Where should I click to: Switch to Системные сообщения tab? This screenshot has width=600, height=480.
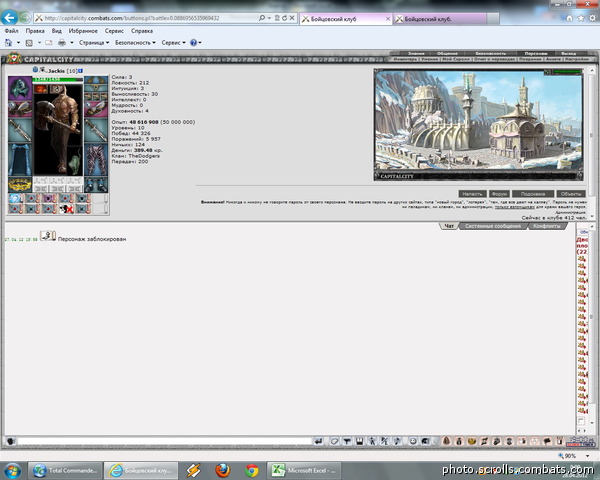click(x=493, y=226)
